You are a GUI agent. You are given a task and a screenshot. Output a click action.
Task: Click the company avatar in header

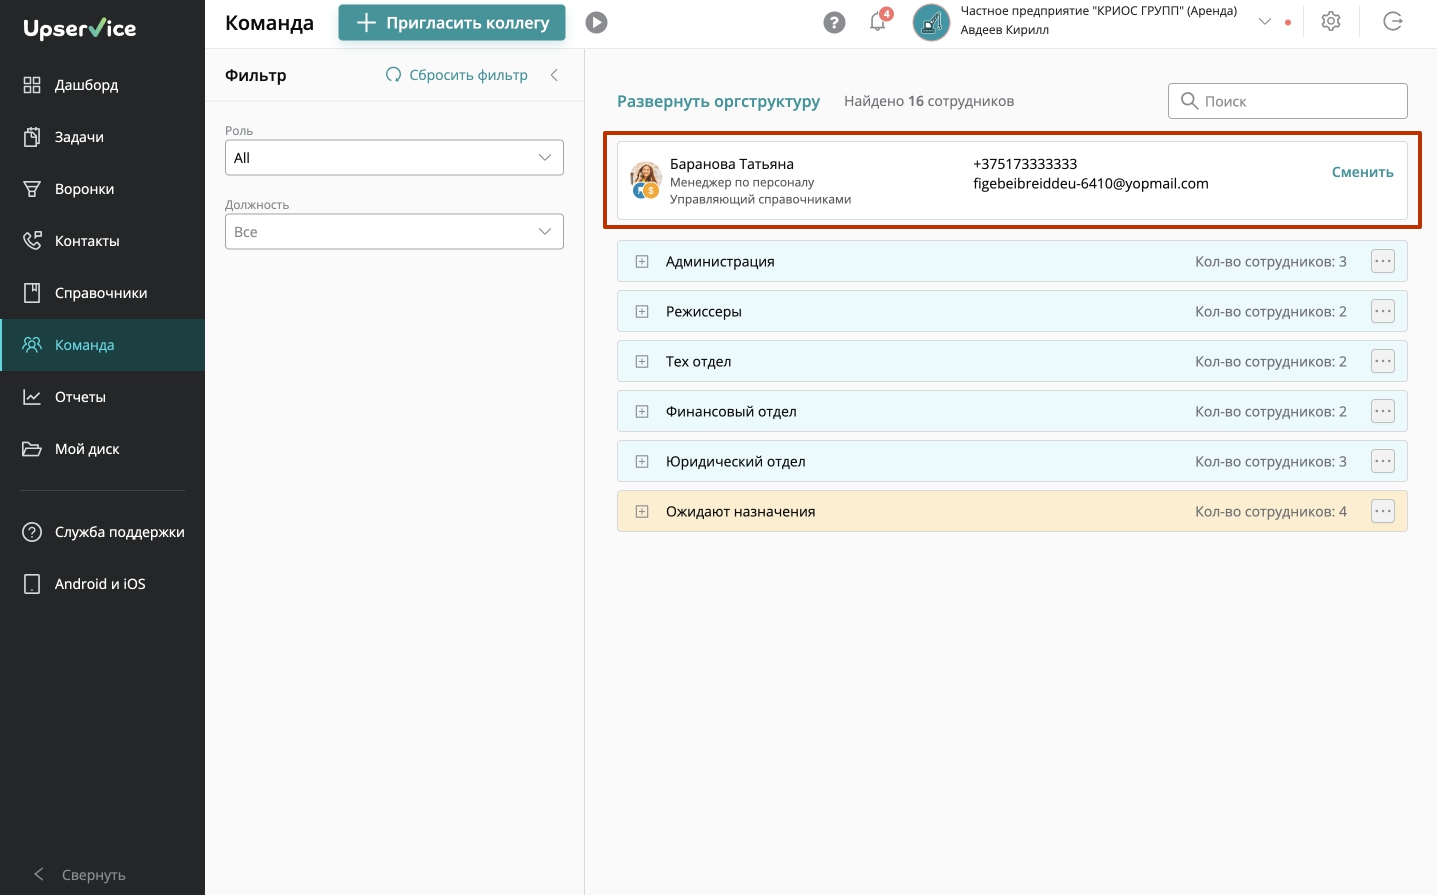[931, 22]
